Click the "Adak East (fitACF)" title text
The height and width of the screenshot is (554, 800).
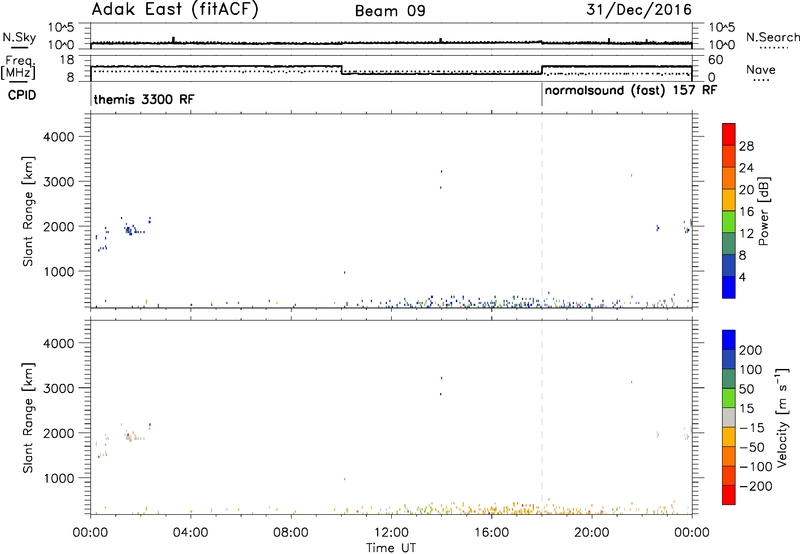click(175, 9)
